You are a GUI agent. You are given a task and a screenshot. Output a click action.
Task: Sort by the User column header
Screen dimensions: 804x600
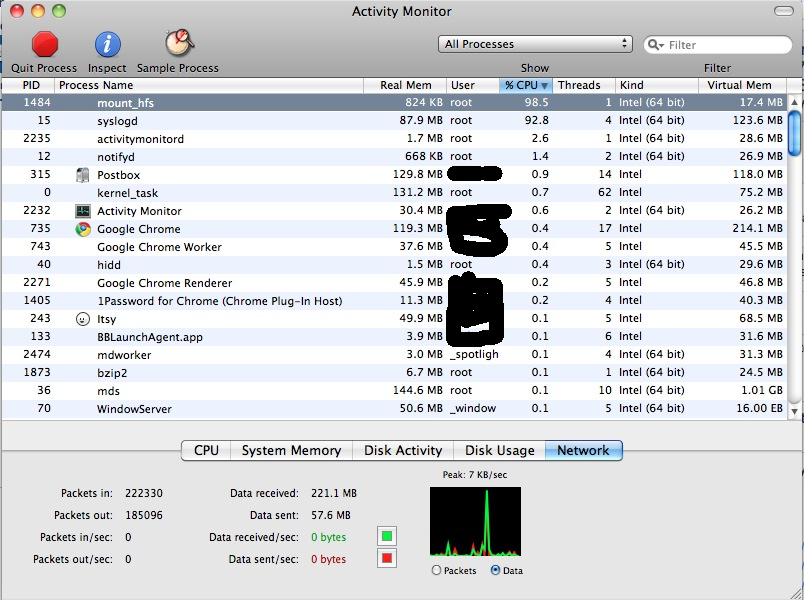473,85
